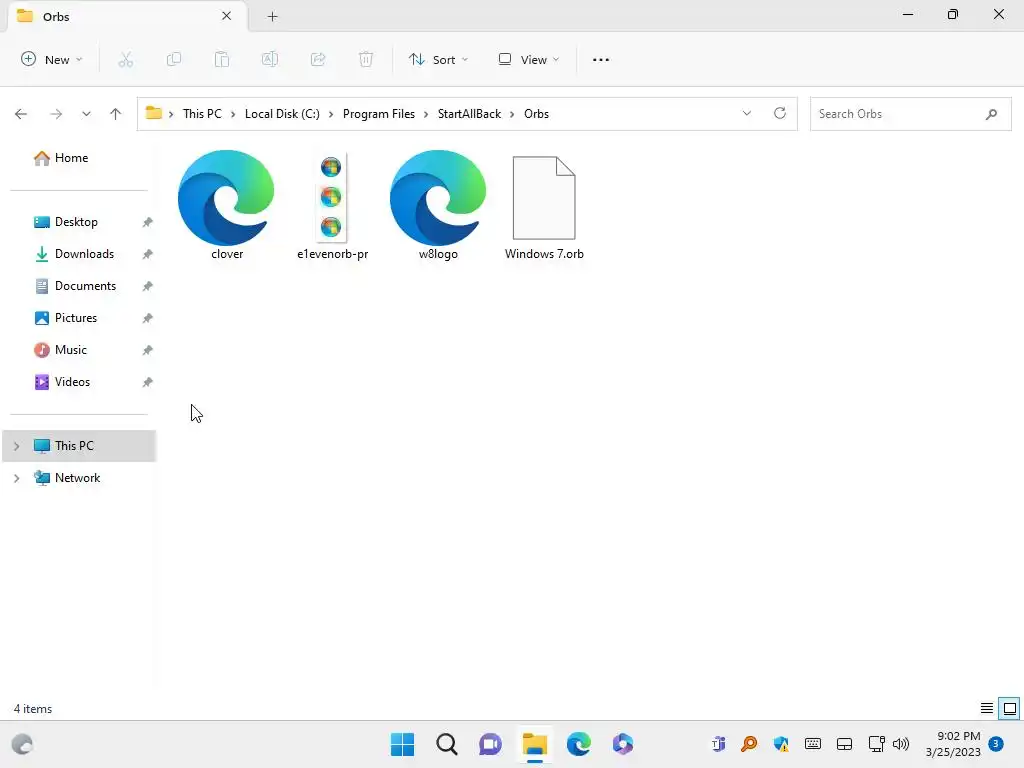
Task: Open notification center badge showing 3
Action: pyautogui.click(x=996, y=743)
